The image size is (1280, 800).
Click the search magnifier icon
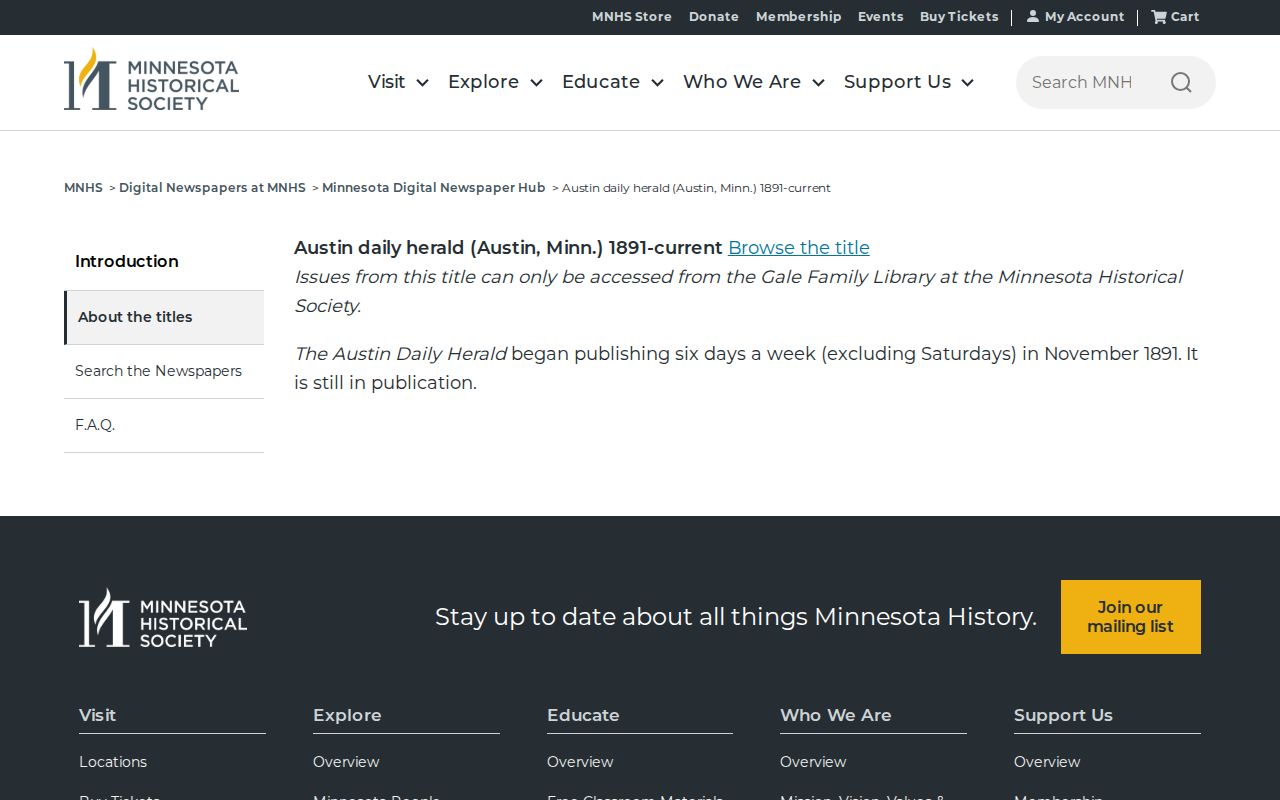click(1181, 82)
